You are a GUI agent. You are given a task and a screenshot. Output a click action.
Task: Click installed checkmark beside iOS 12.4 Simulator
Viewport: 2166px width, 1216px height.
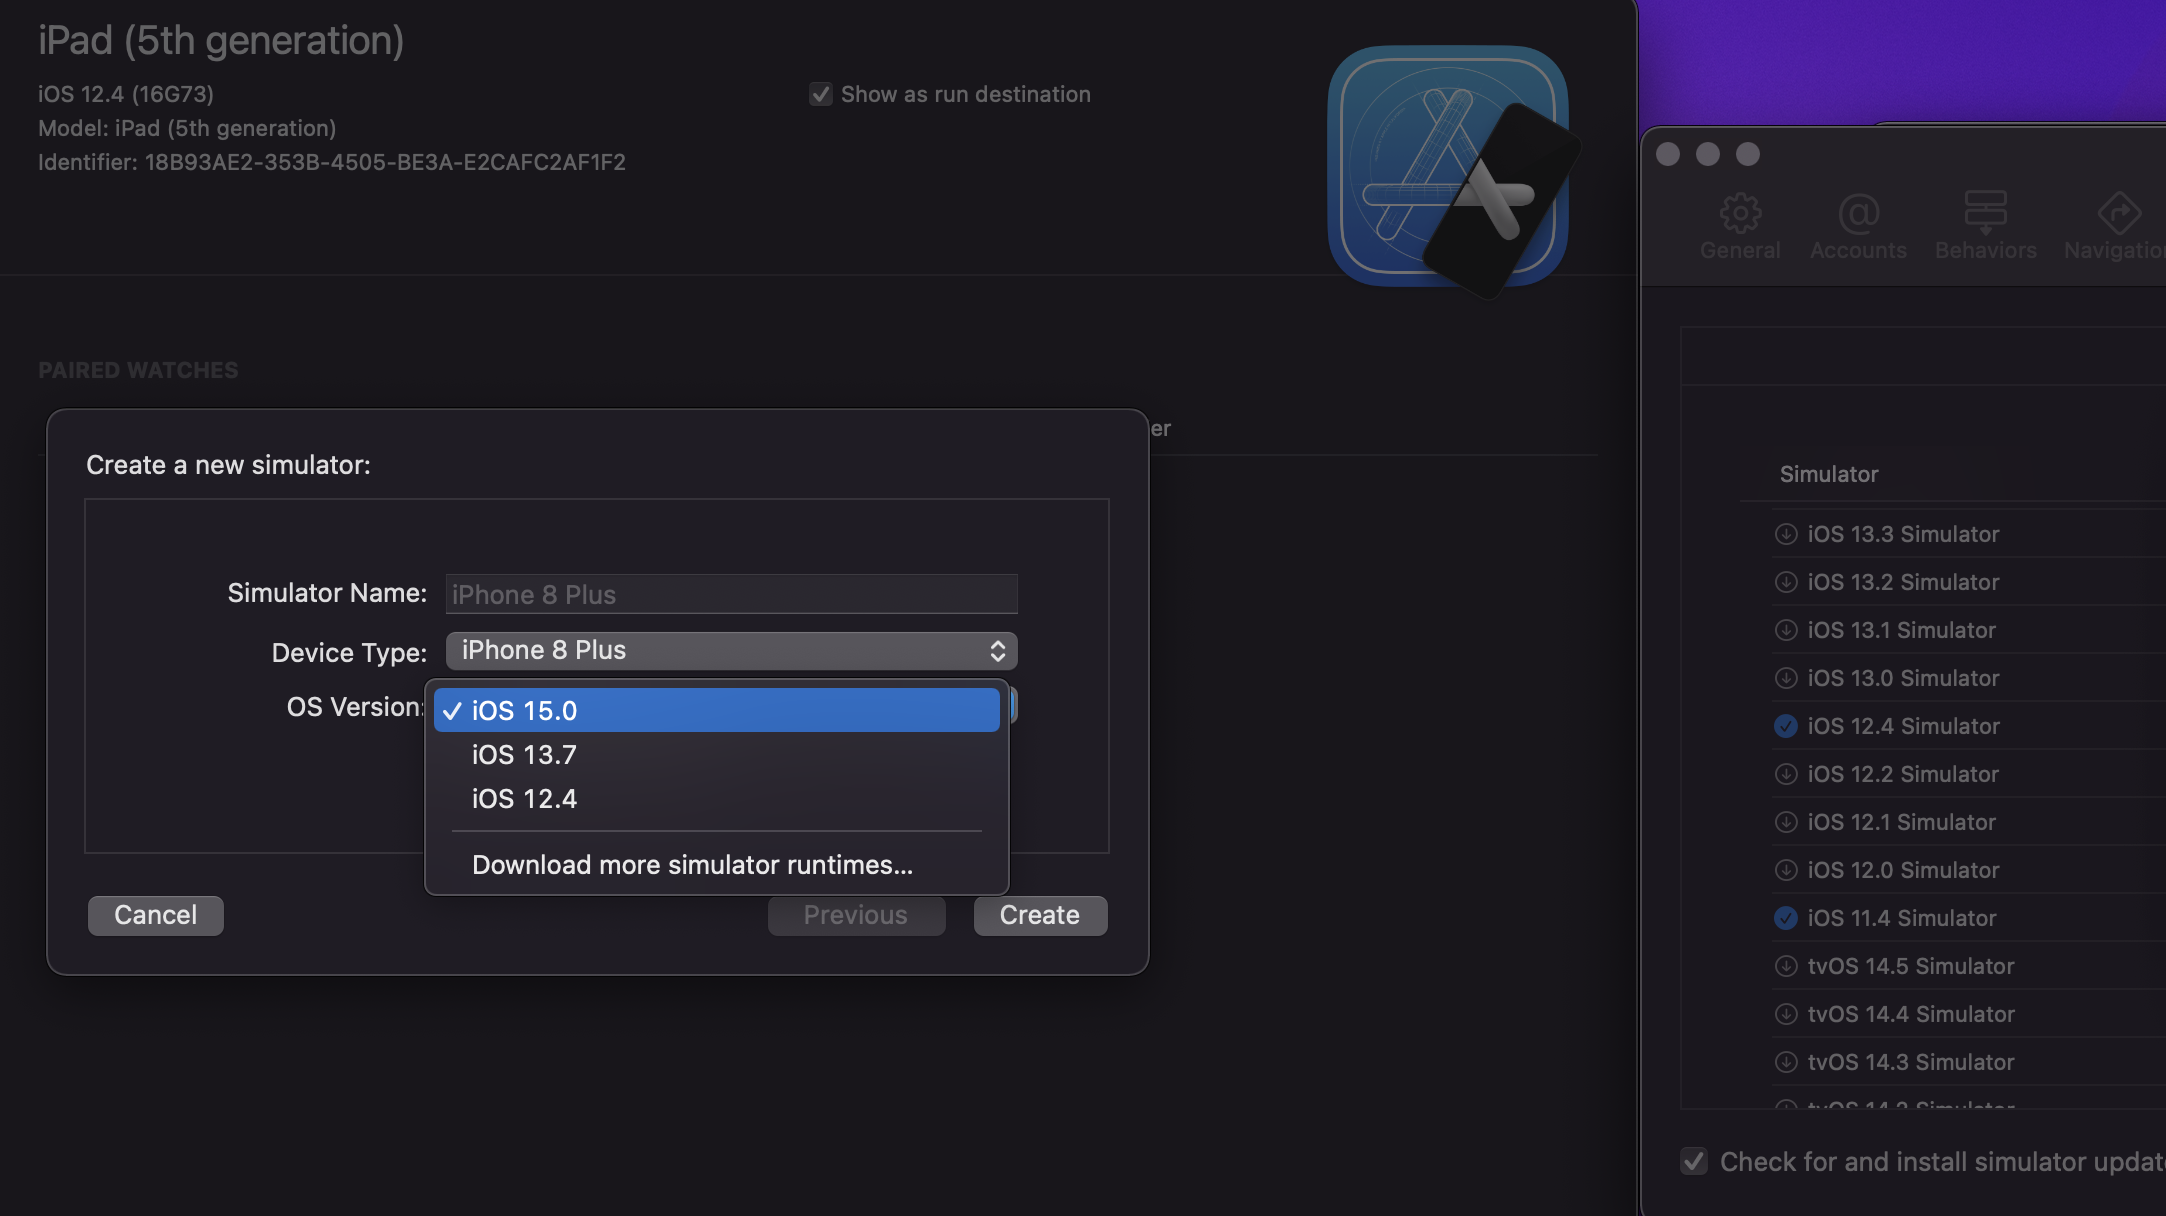pyautogui.click(x=1786, y=726)
